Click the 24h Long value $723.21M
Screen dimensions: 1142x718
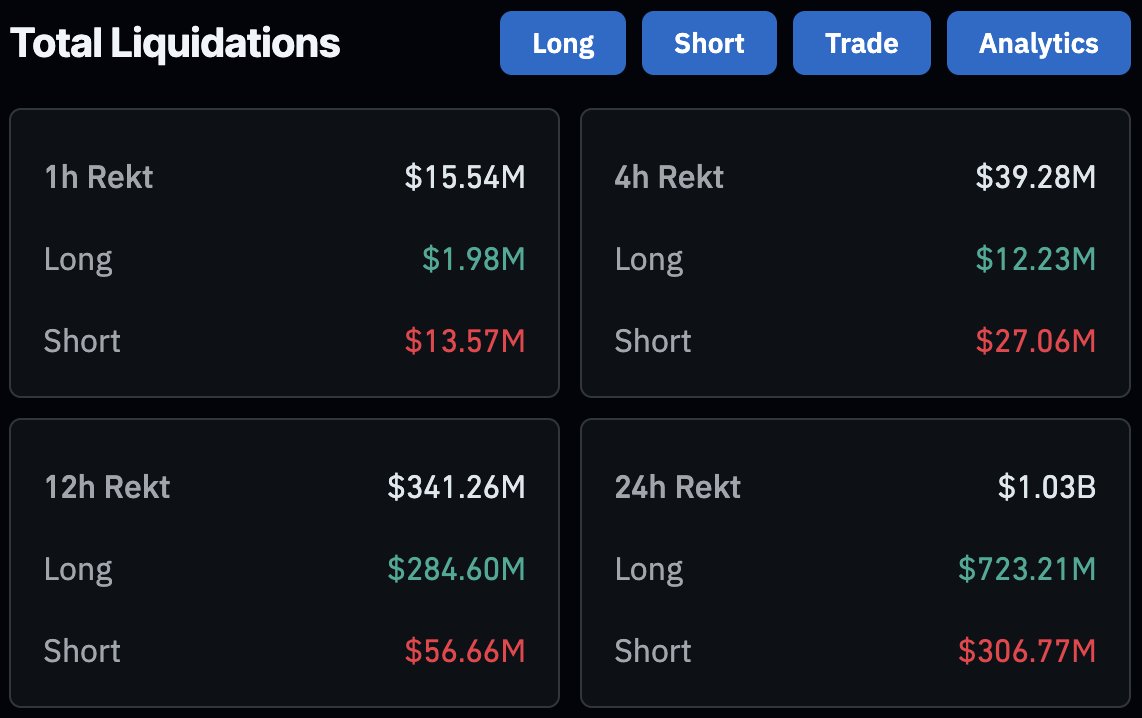(x=1027, y=569)
